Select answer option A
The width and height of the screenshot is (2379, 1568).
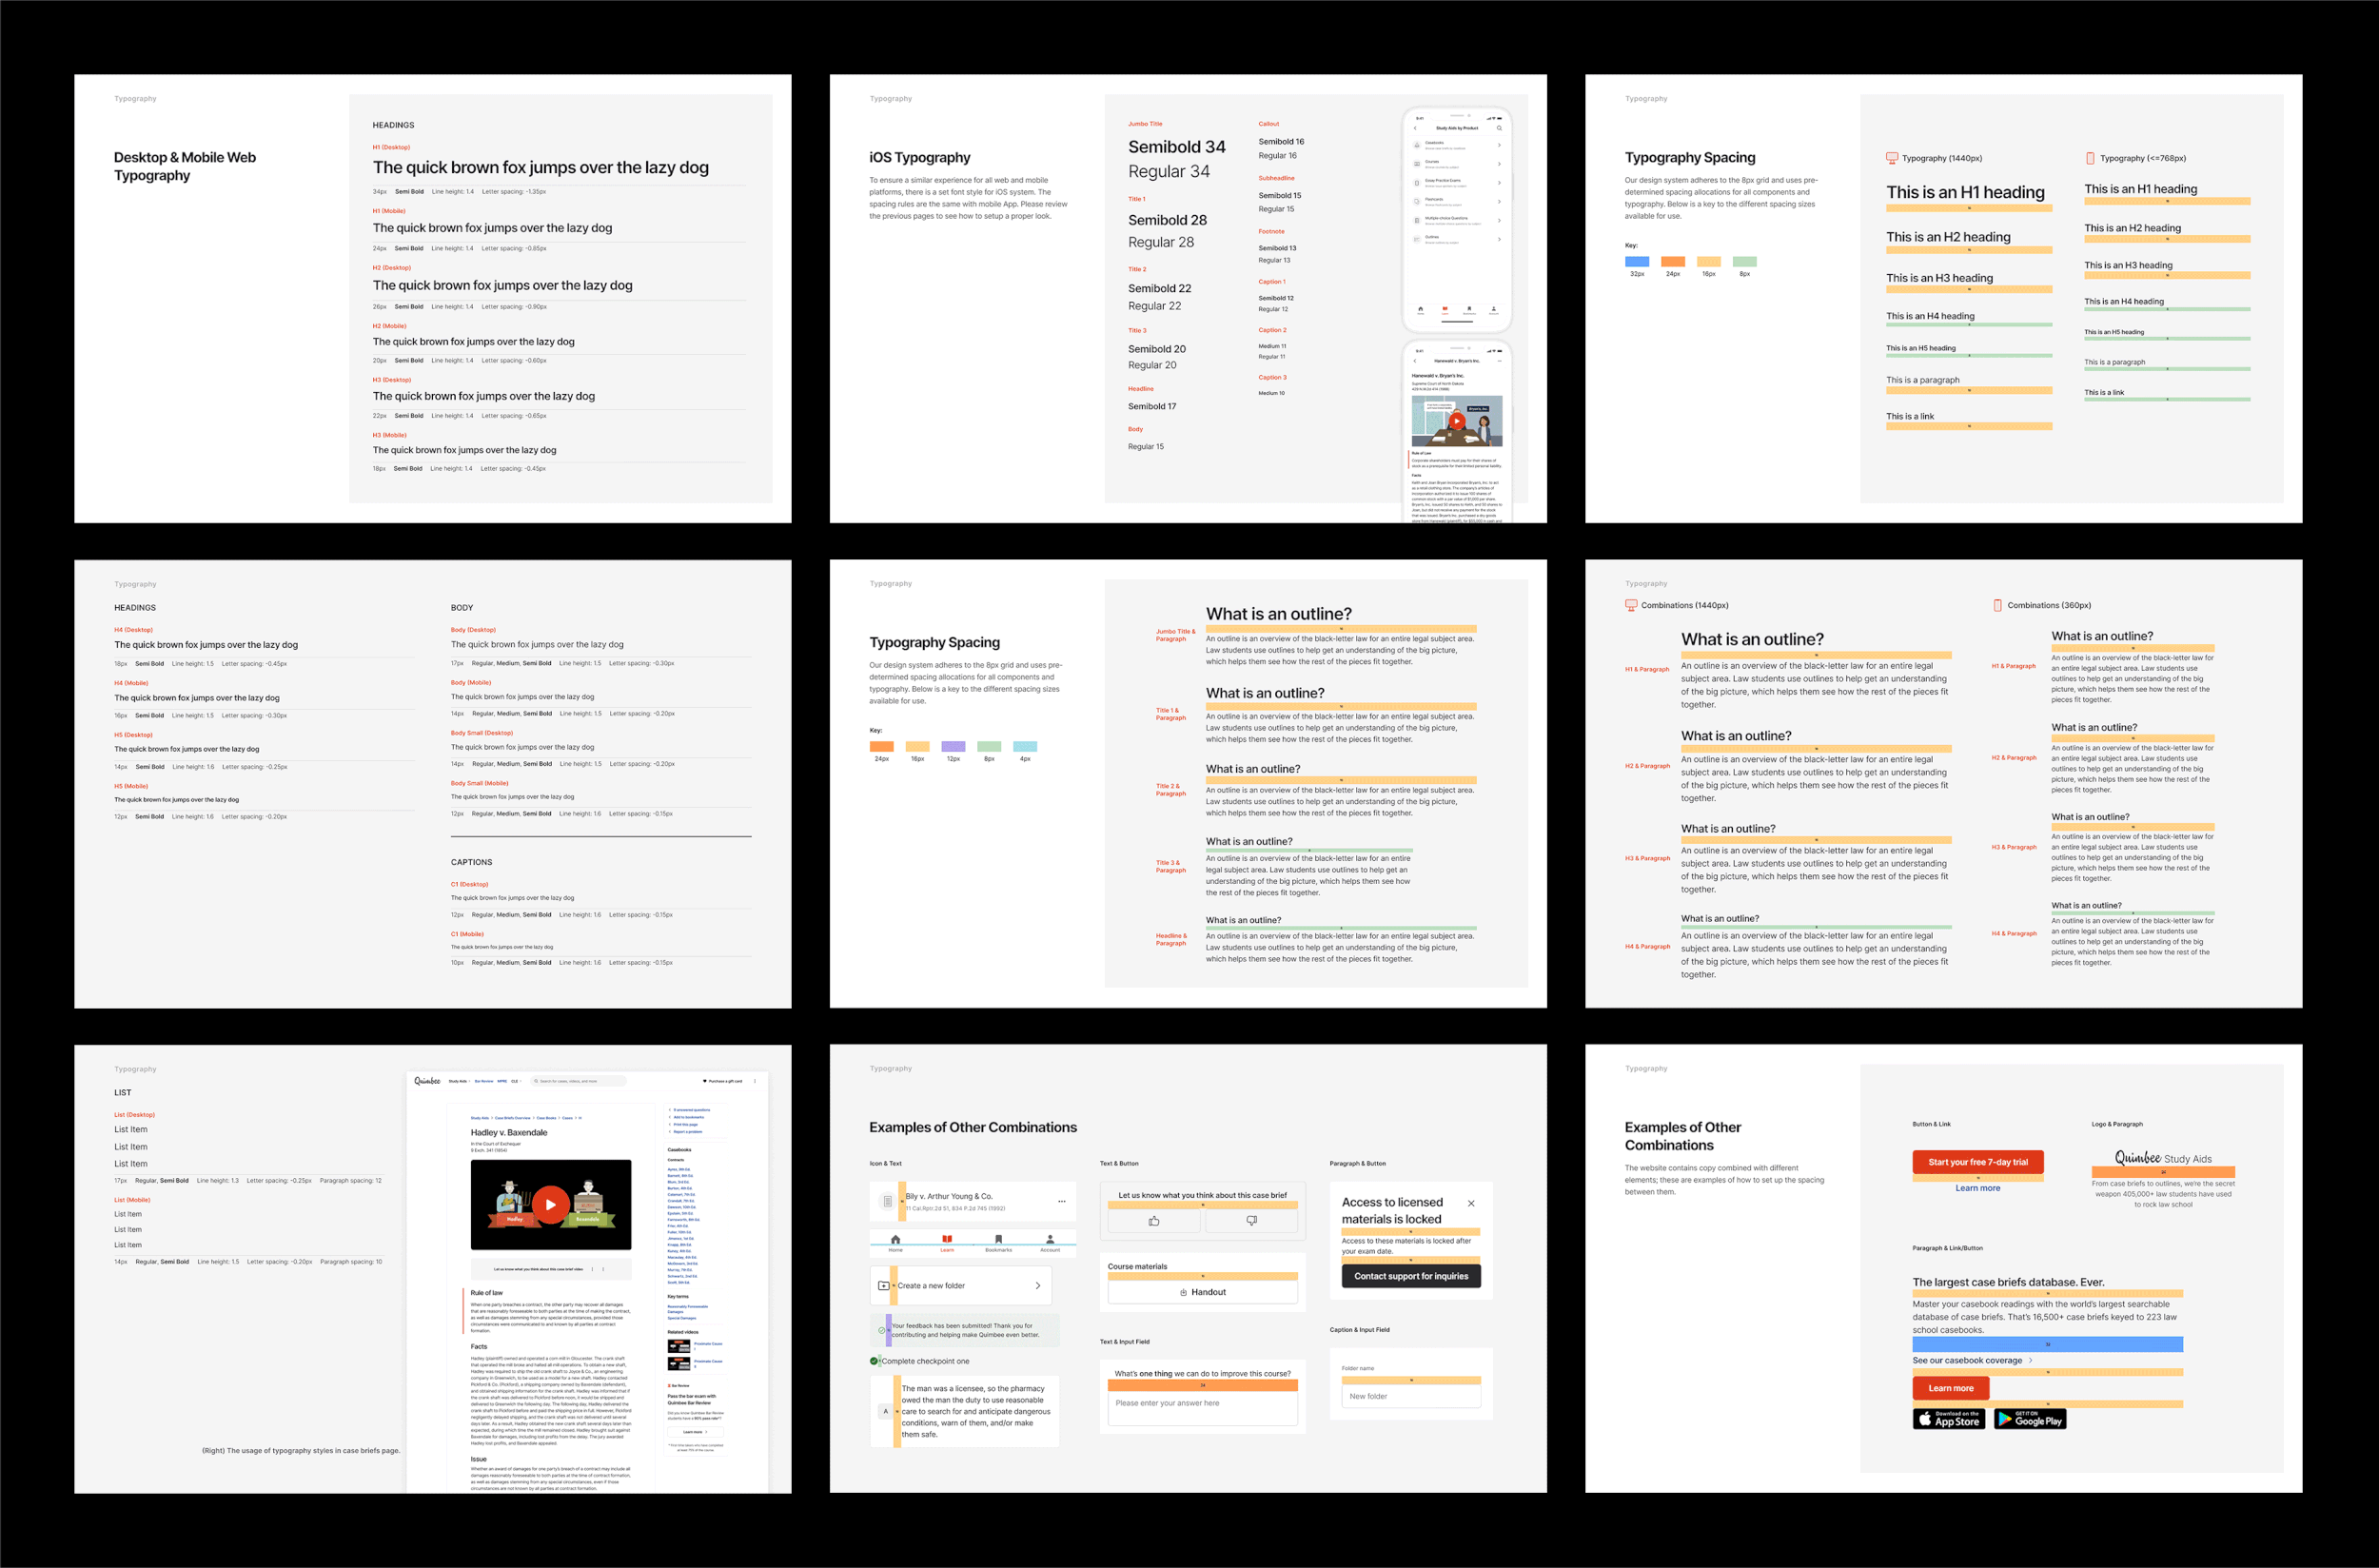885,1411
